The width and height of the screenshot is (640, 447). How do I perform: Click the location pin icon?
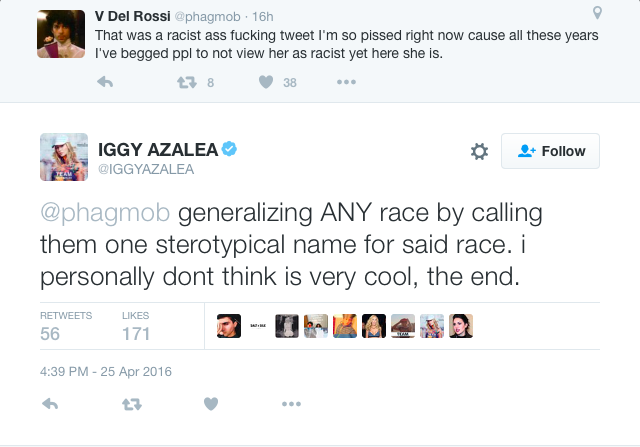click(x=598, y=13)
